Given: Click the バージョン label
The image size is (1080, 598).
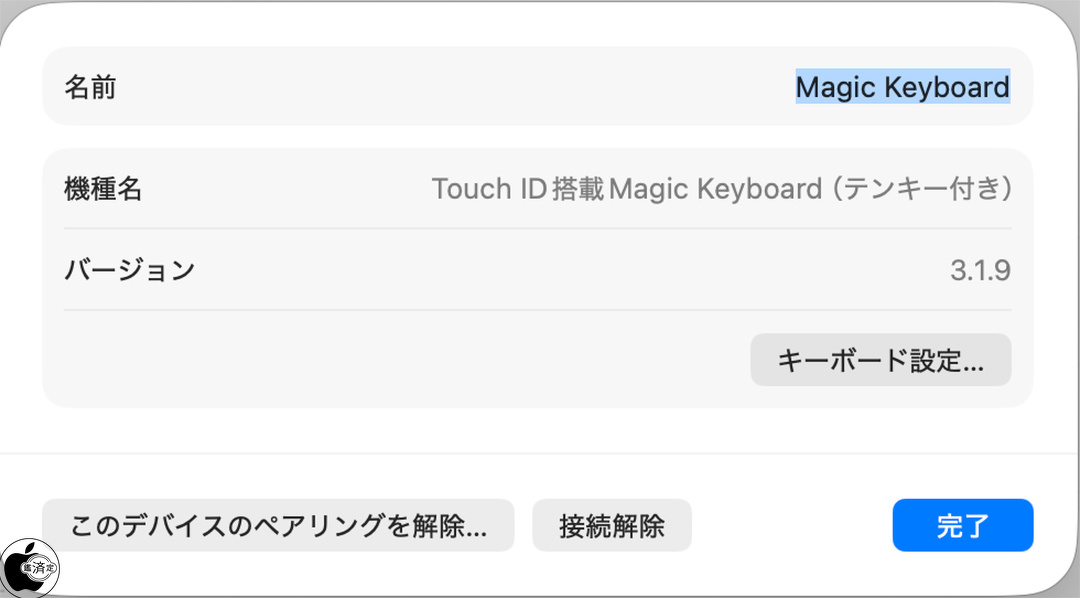Looking at the screenshot, I should [129, 270].
